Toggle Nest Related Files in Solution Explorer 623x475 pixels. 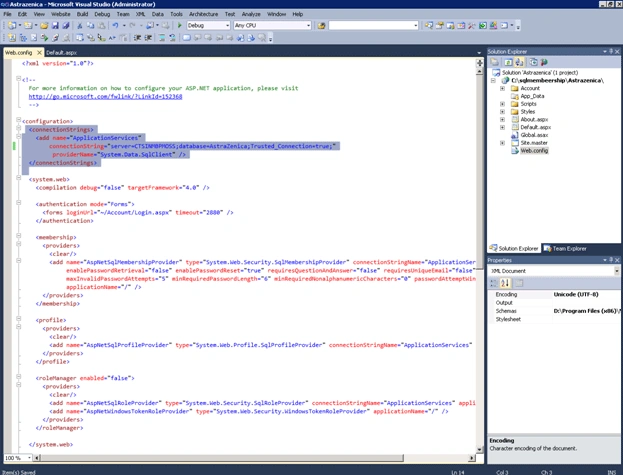coord(519,62)
